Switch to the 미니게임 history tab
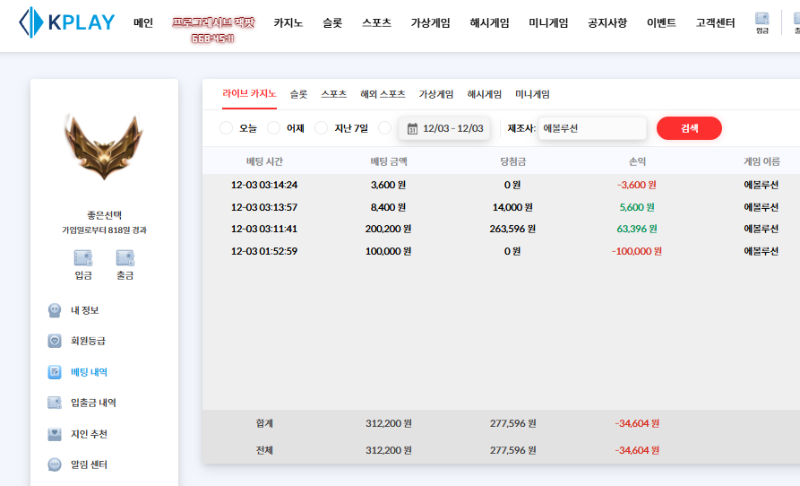Screen dimensions: 800x486 click(532, 94)
